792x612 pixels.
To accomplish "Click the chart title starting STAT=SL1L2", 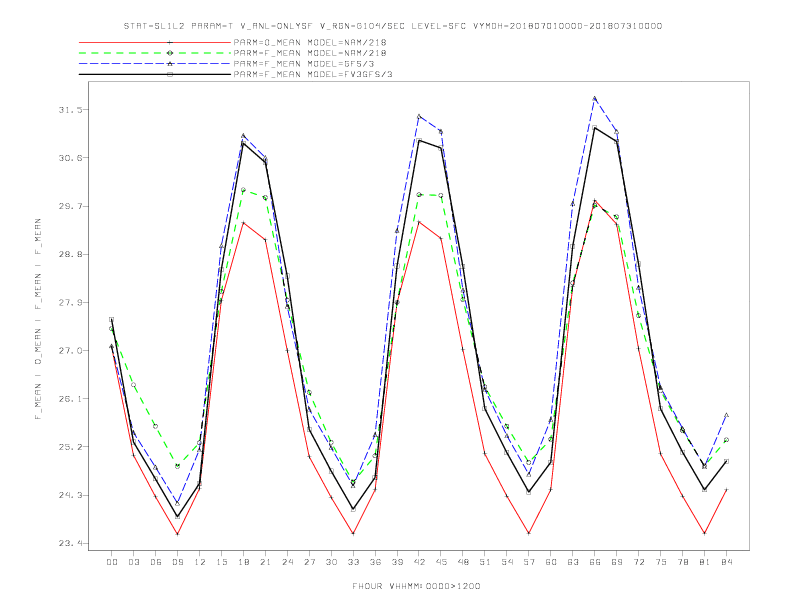I will pos(392,26).
